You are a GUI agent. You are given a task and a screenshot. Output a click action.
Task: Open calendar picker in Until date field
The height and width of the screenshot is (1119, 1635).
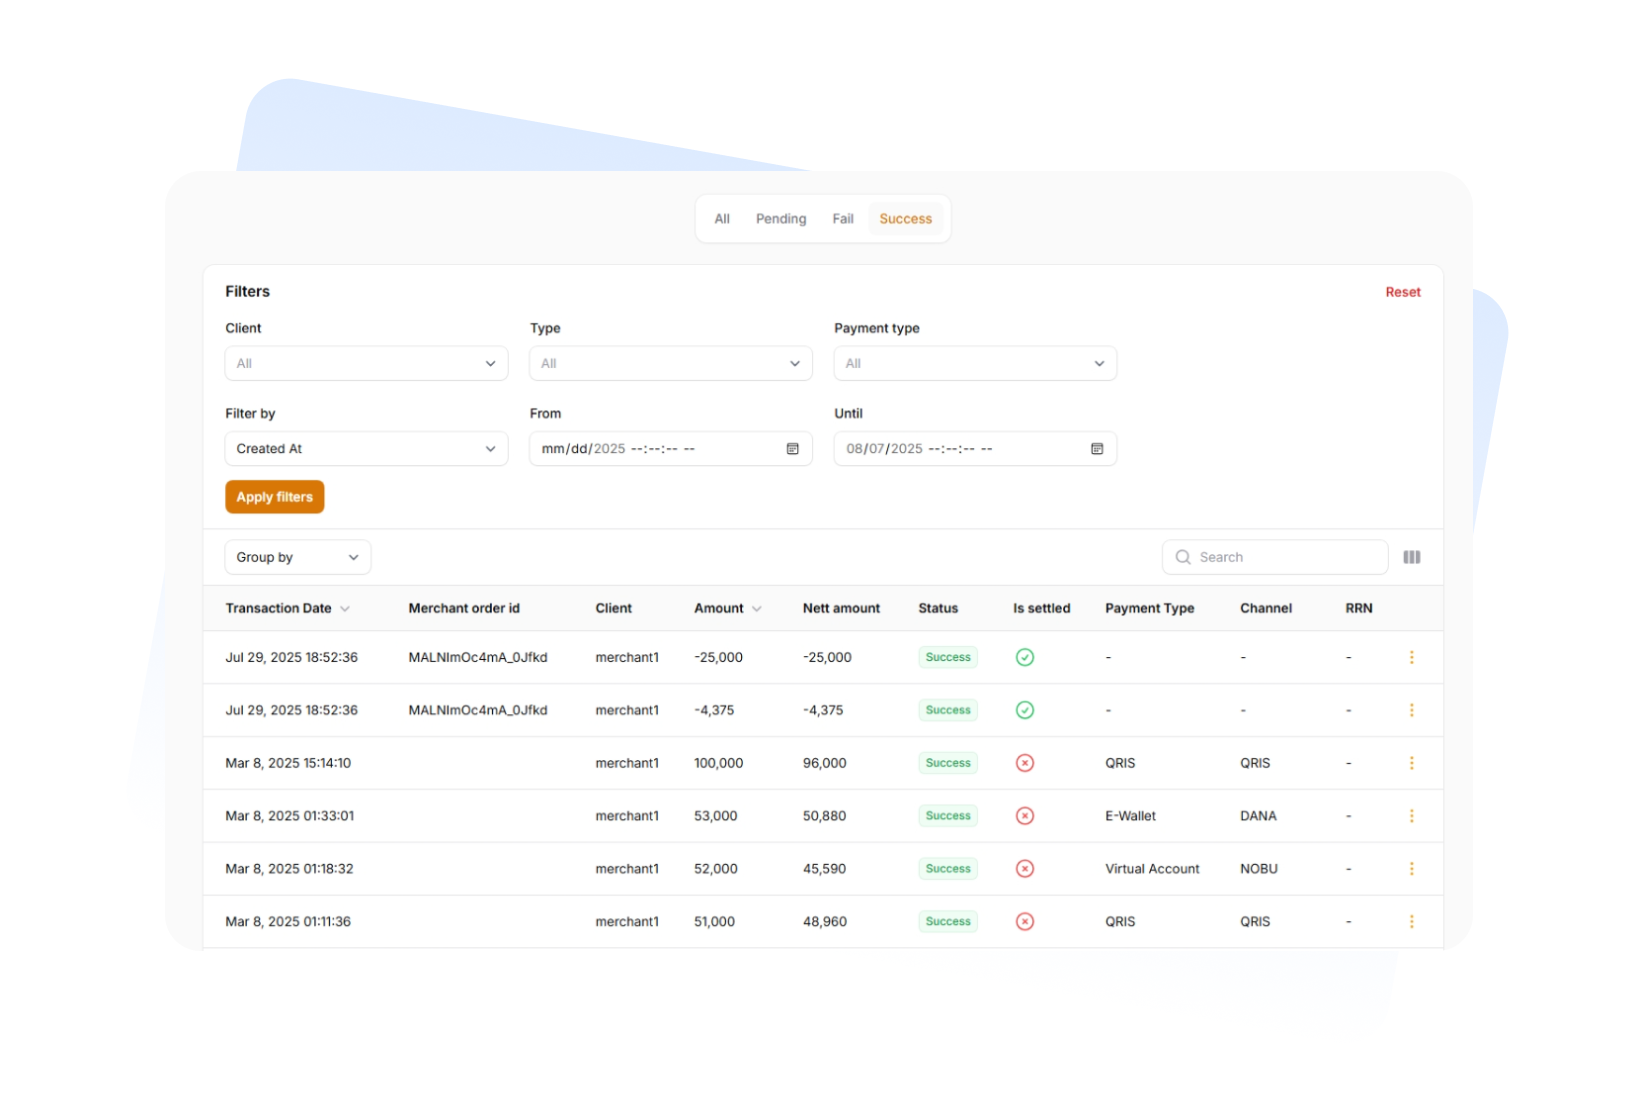coord(1096,449)
